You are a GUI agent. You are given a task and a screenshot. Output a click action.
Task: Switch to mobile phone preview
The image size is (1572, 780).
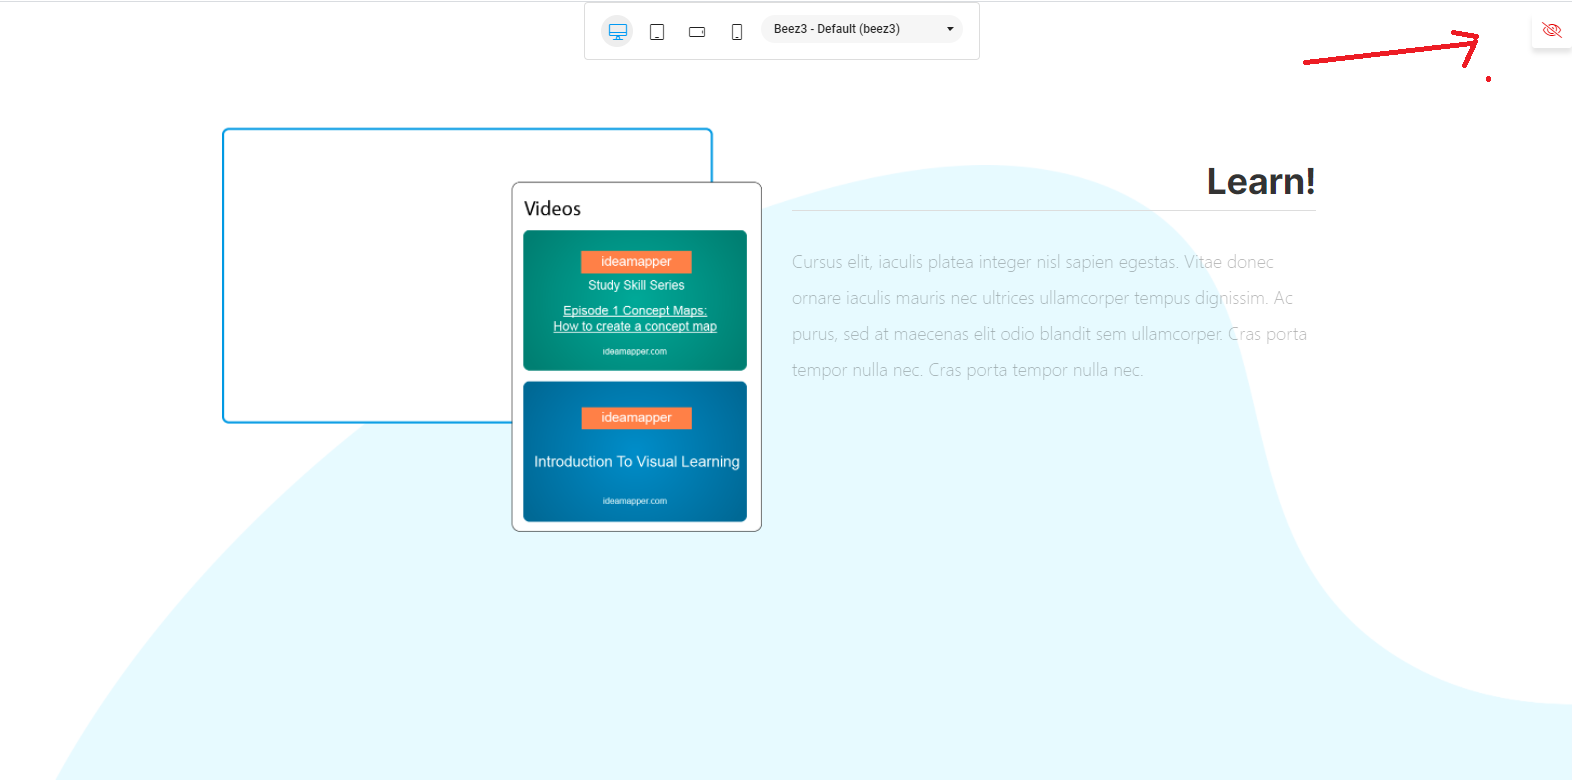(737, 31)
